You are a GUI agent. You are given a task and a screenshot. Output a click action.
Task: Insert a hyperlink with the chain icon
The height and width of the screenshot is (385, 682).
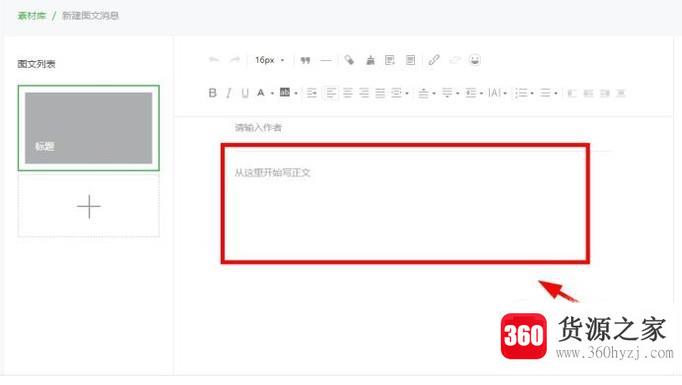(434, 60)
